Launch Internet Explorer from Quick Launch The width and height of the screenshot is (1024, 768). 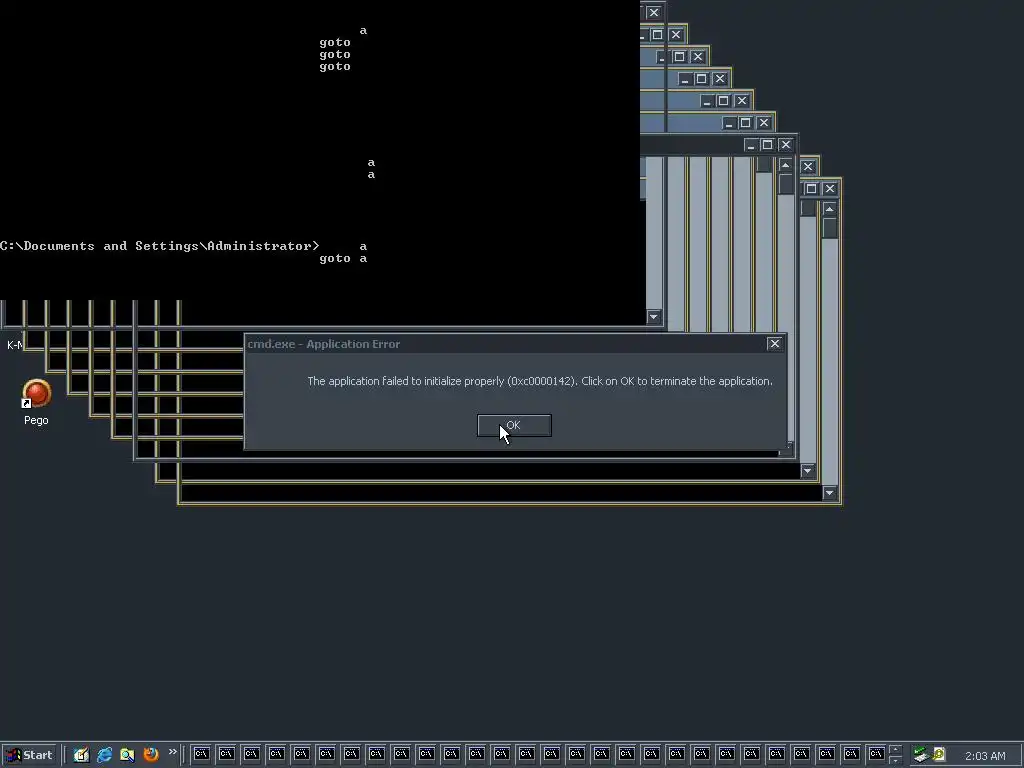(104, 755)
